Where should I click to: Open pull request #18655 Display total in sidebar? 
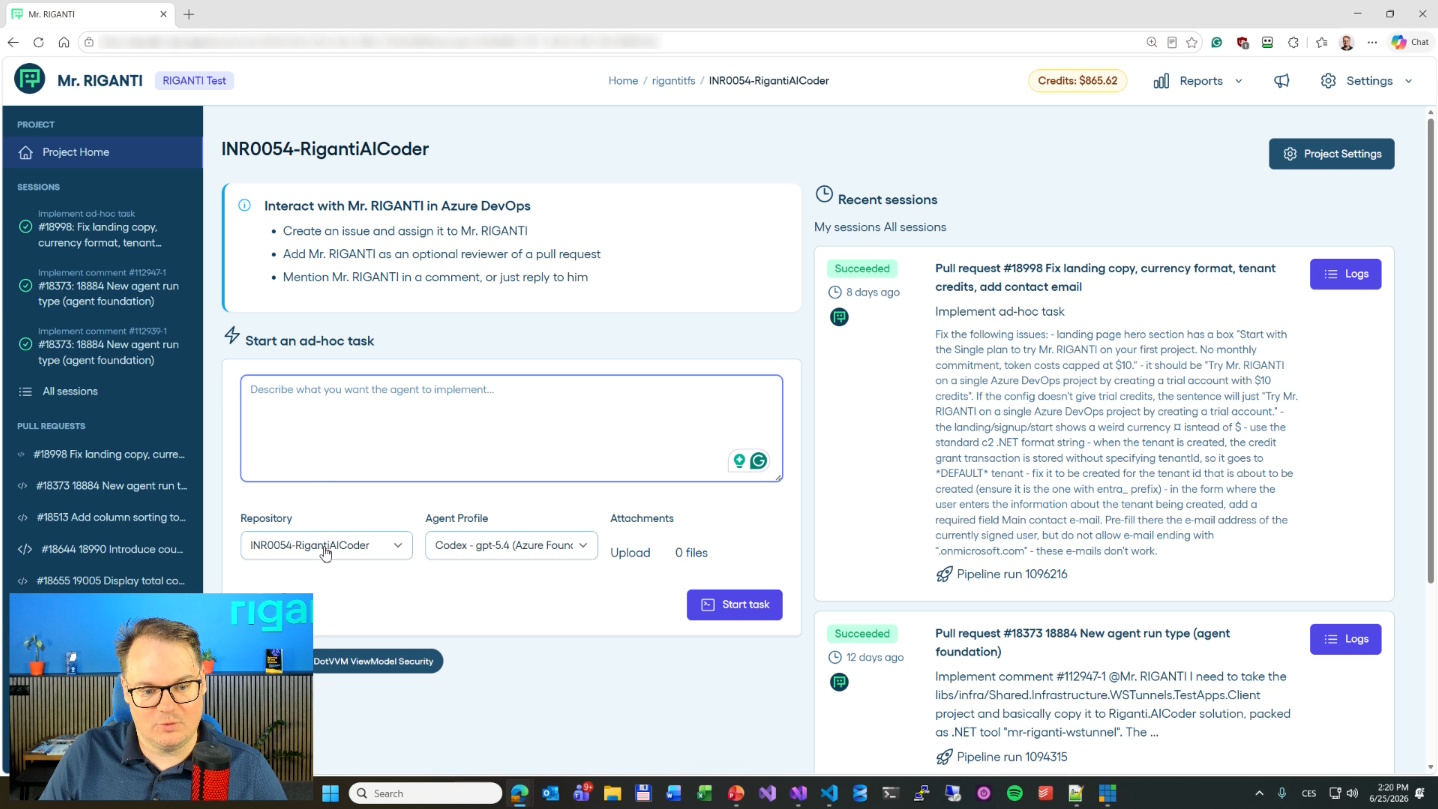tap(103, 580)
